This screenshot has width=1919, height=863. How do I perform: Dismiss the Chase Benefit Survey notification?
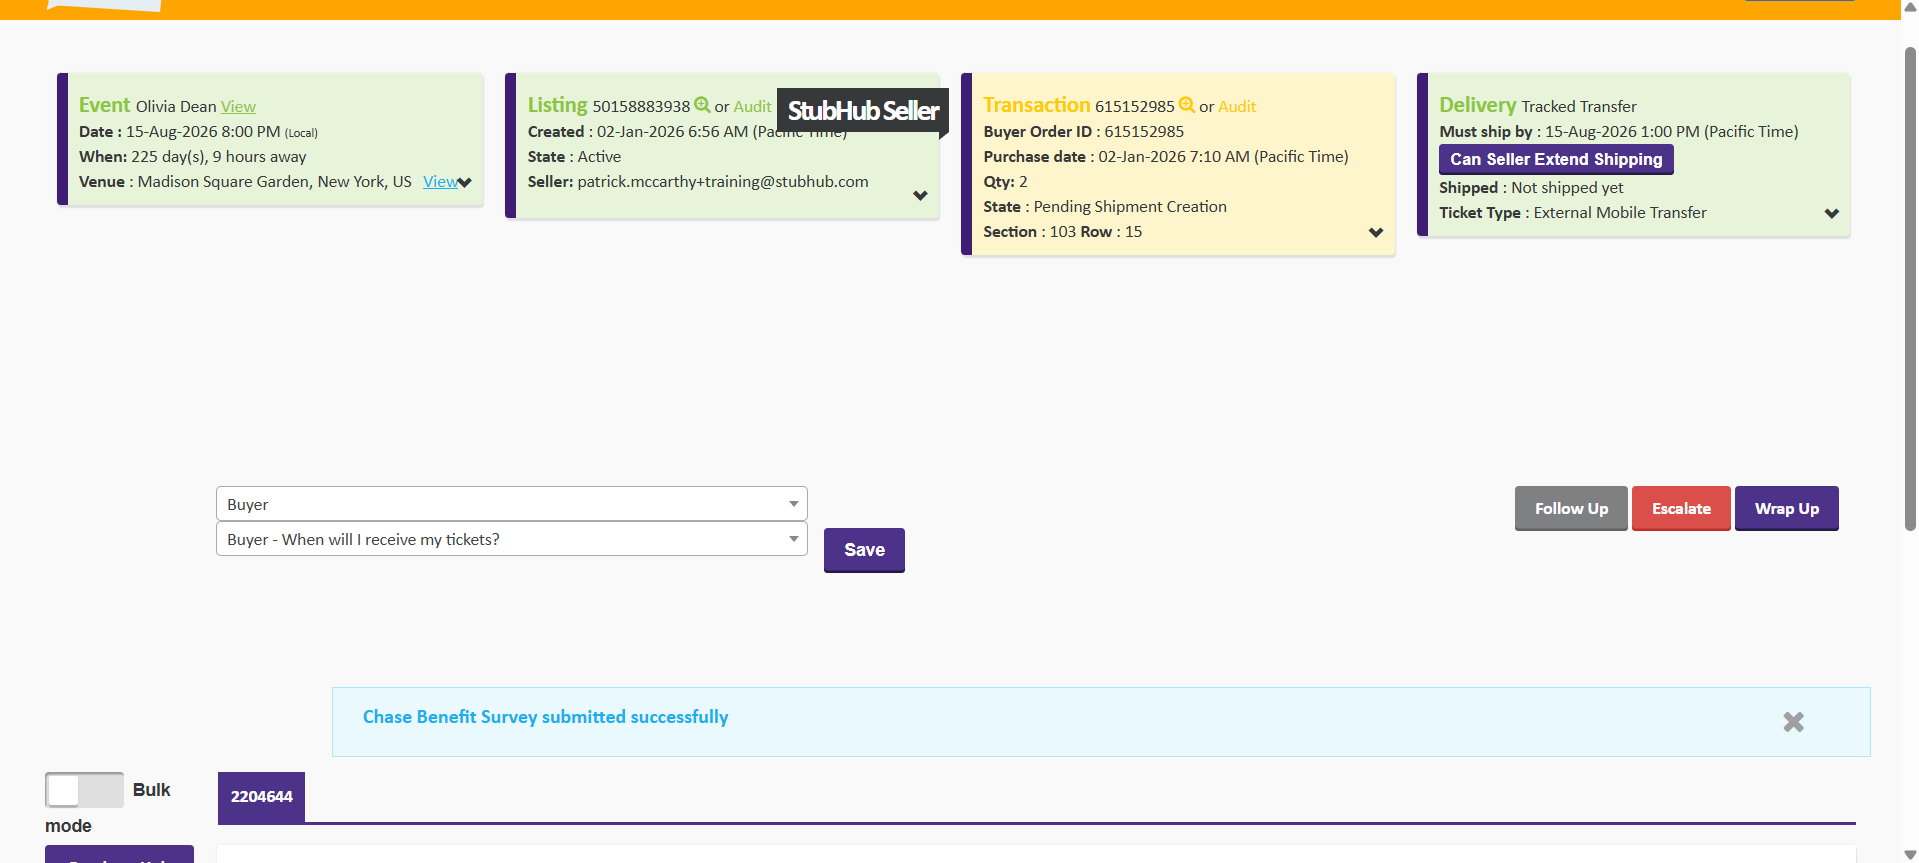pyautogui.click(x=1793, y=722)
